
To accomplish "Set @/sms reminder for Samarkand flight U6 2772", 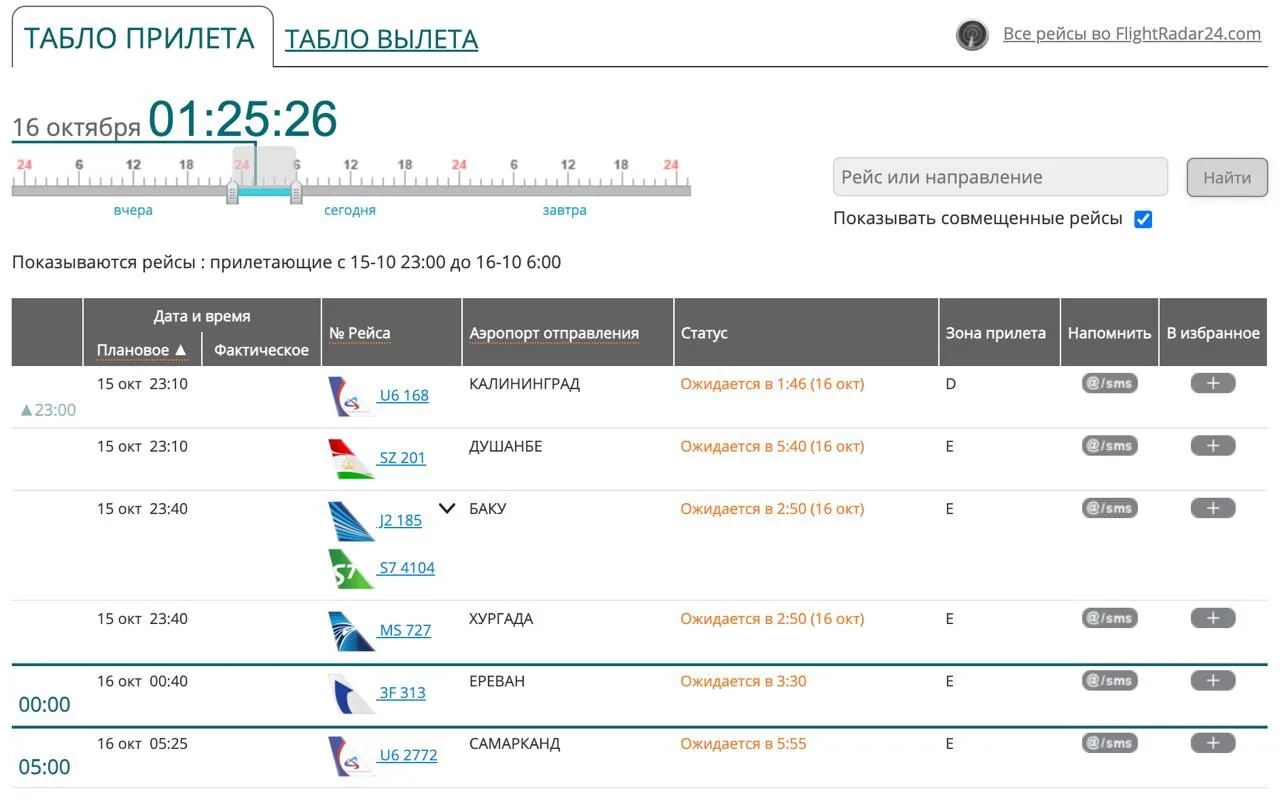I will click(x=1110, y=743).
